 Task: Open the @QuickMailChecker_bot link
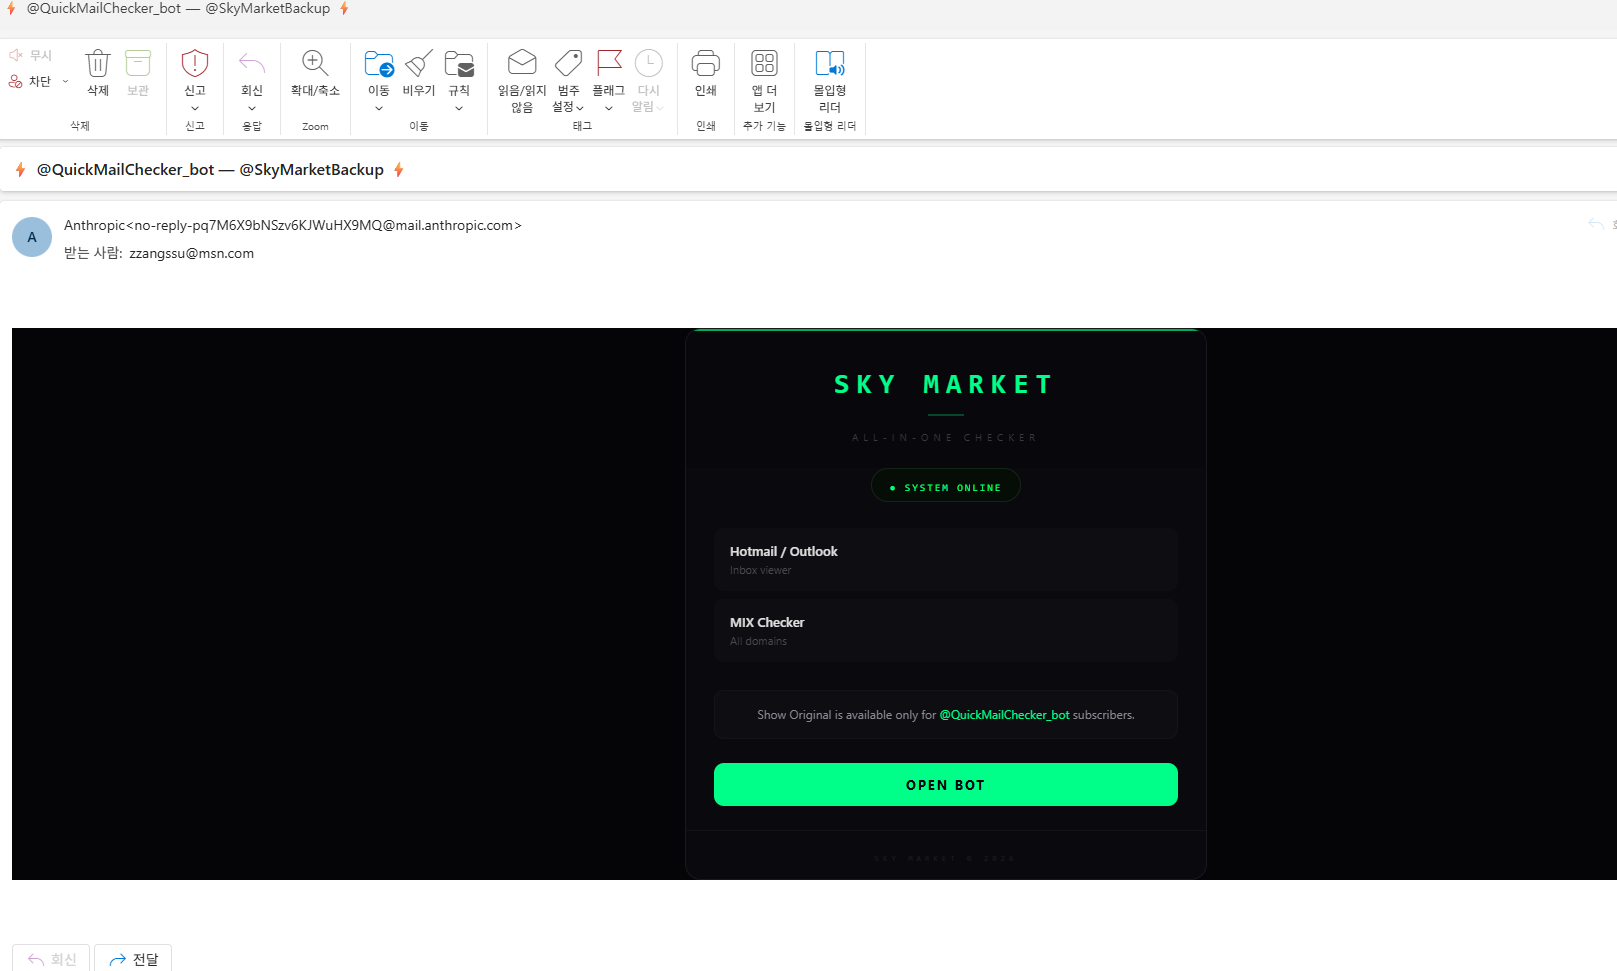point(1004,715)
